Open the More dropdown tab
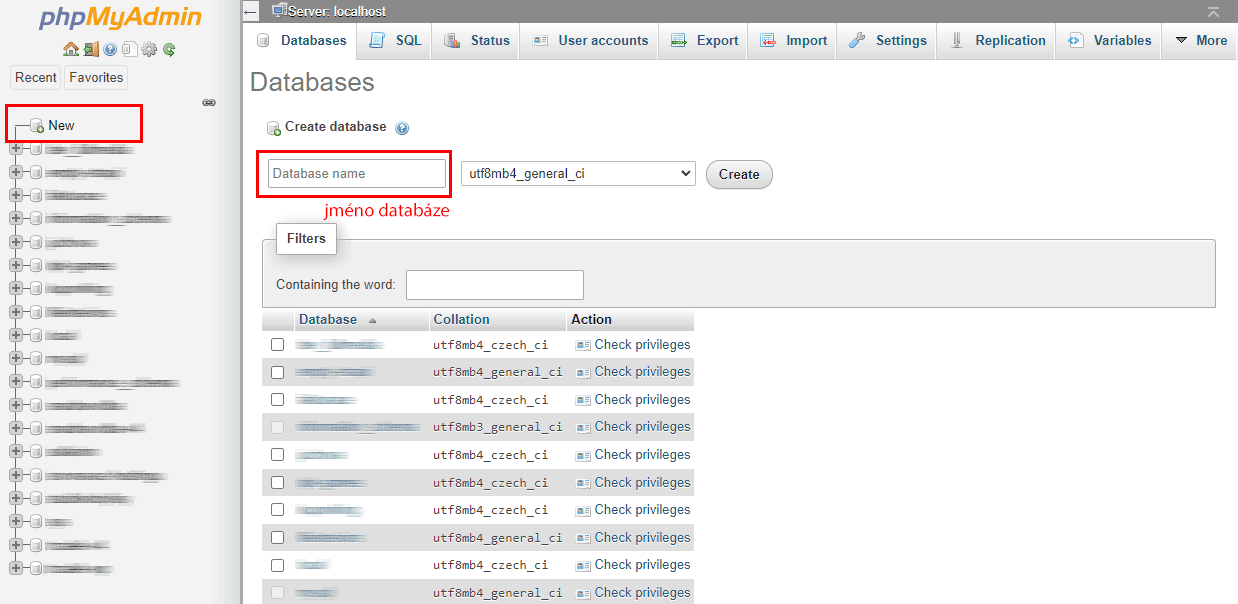1238x604 pixels. pyautogui.click(x=1201, y=41)
